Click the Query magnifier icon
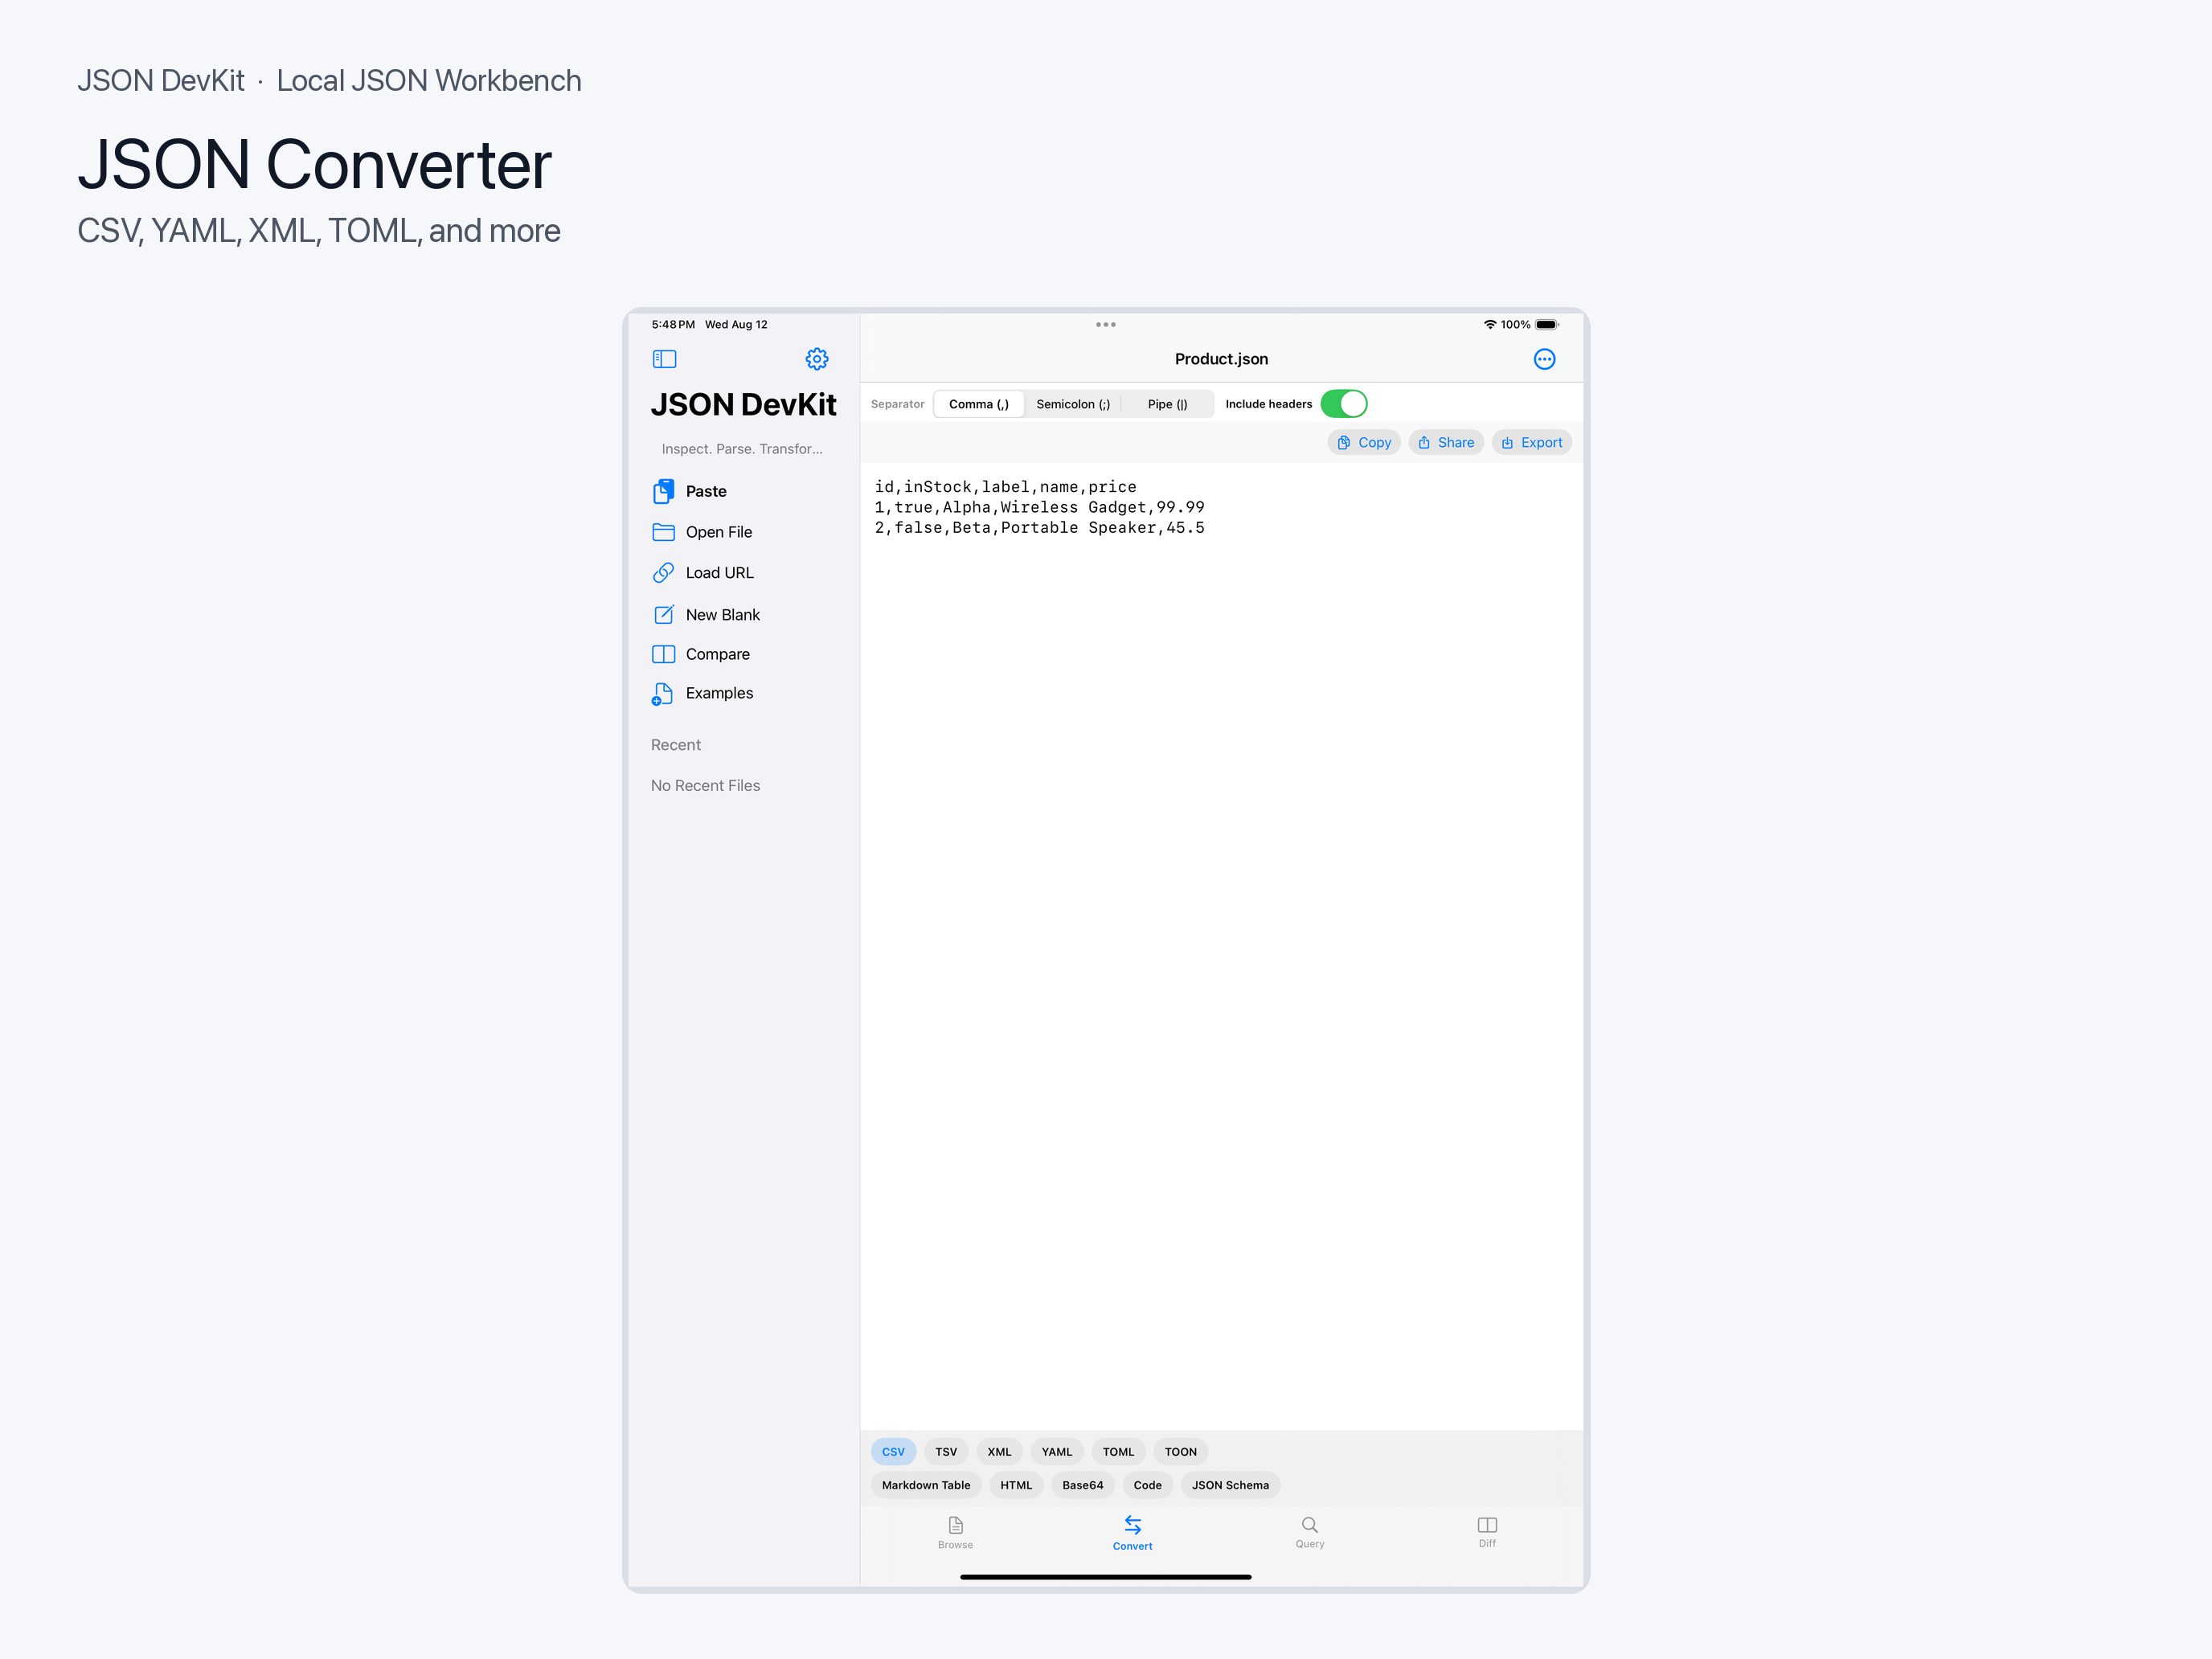The image size is (2212, 1659). click(x=1309, y=1525)
